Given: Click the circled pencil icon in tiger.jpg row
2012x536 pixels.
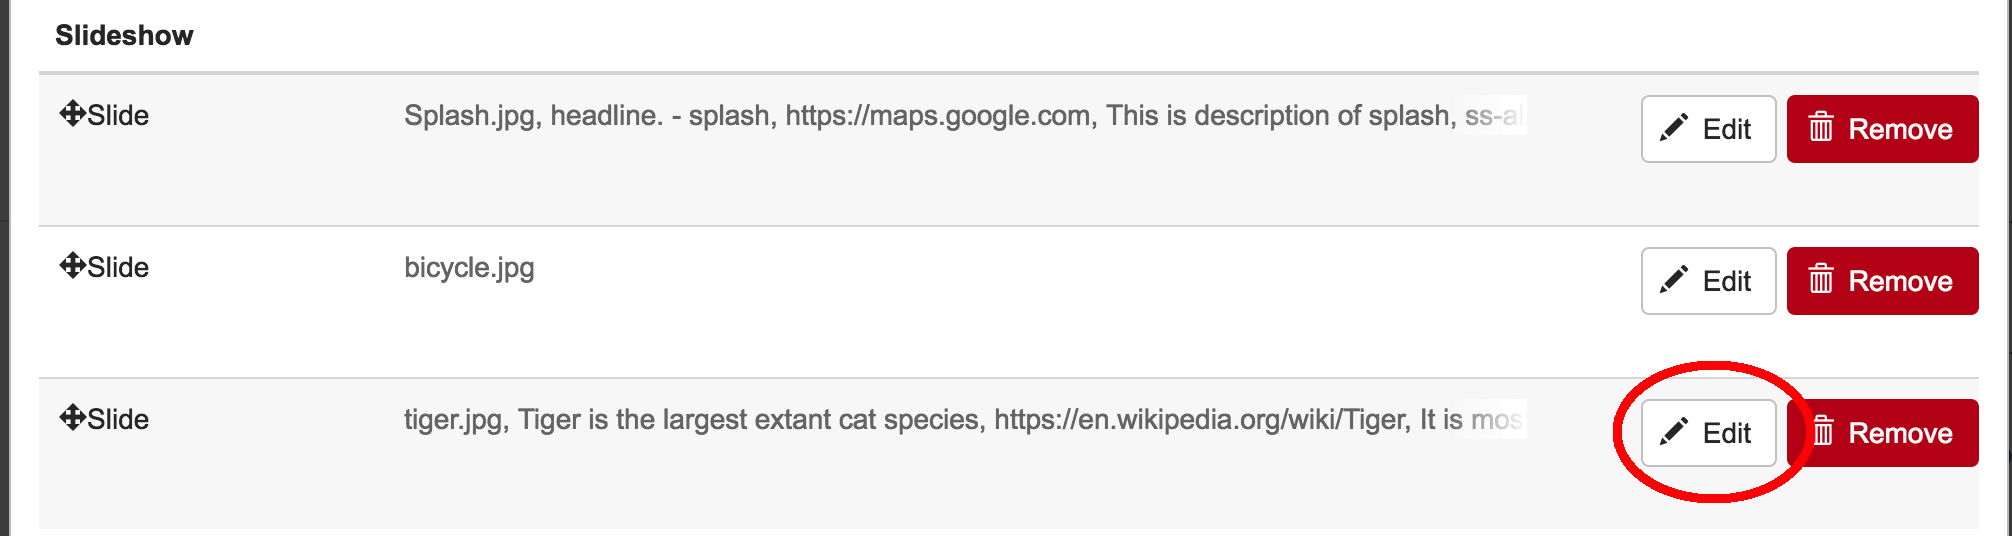Looking at the screenshot, I should point(1674,432).
